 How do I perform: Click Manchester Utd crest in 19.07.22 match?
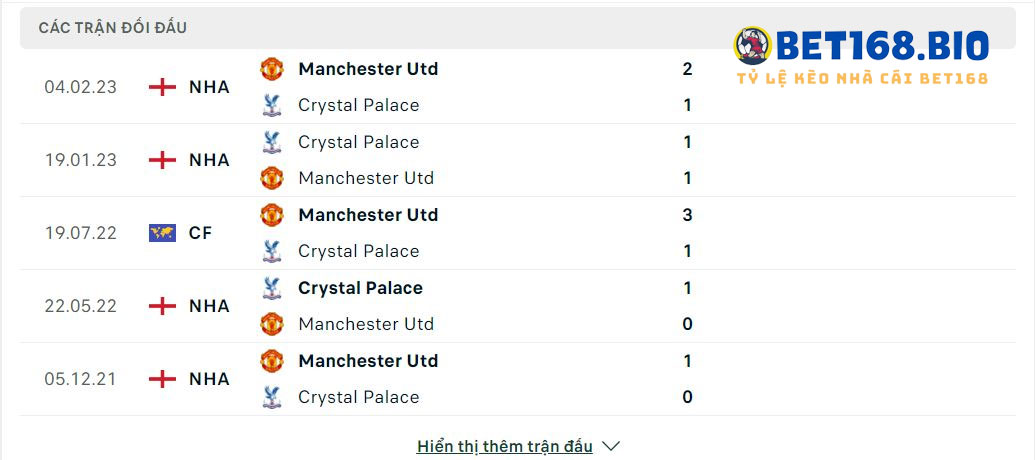tap(271, 214)
